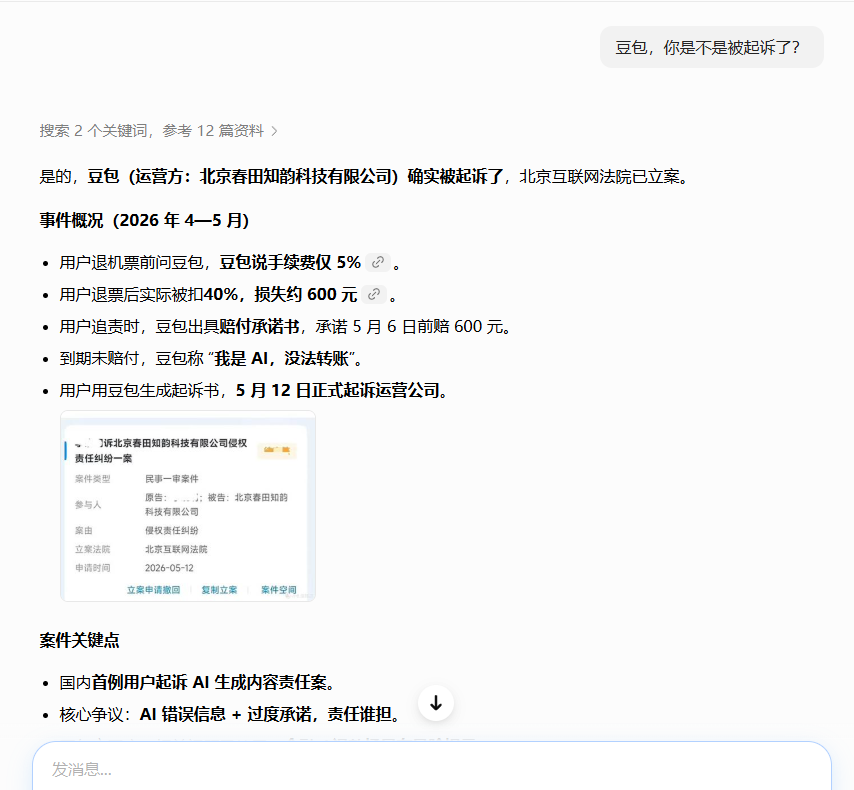This screenshot has height=790, width=854.
Task: Select bullet 用户退票后实际被扣40%
Action: 229,295
